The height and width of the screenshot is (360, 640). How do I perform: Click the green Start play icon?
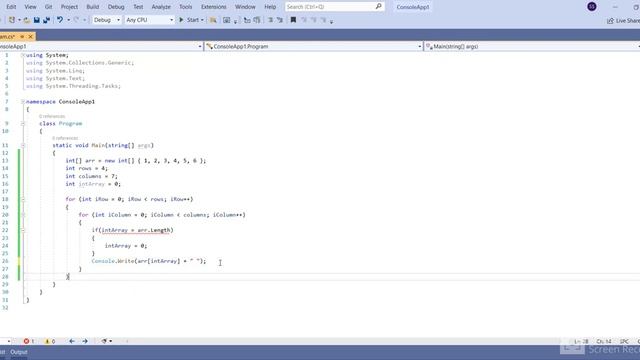tap(181, 20)
